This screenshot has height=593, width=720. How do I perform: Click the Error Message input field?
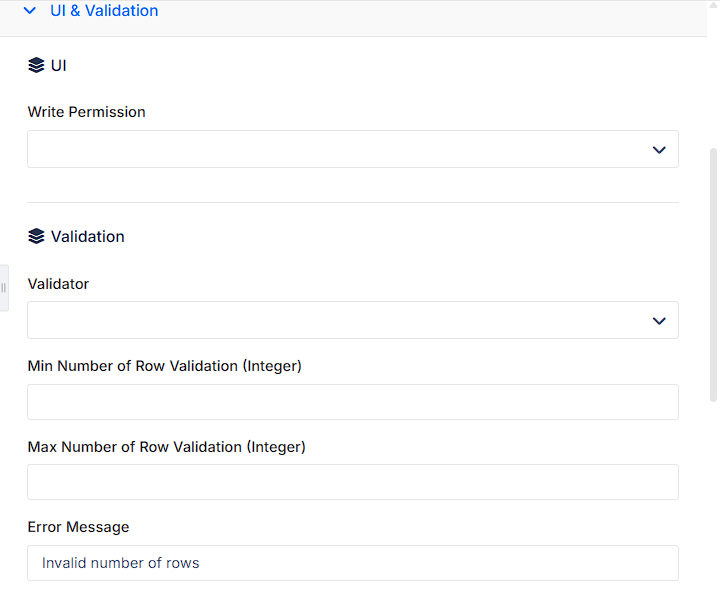pos(353,563)
